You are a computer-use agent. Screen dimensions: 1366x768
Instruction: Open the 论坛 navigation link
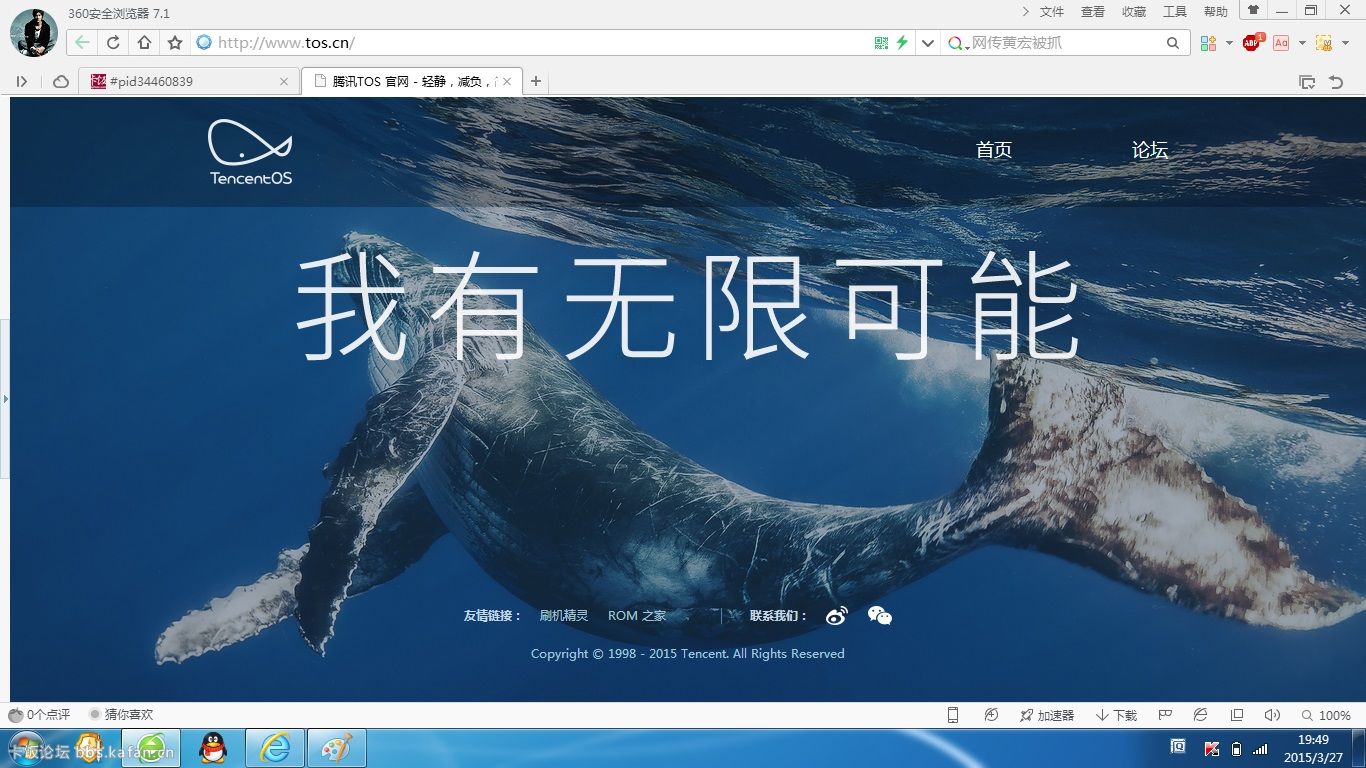[x=1149, y=150]
